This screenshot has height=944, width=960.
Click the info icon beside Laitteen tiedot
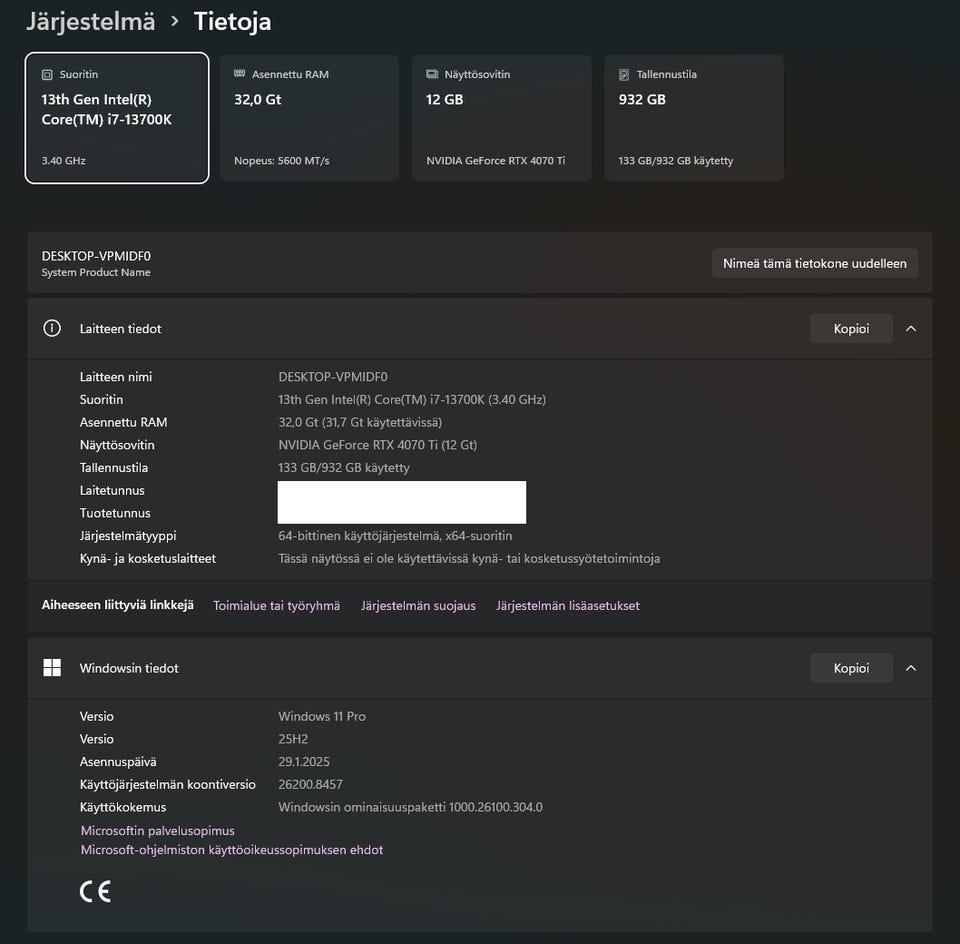[52, 328]
